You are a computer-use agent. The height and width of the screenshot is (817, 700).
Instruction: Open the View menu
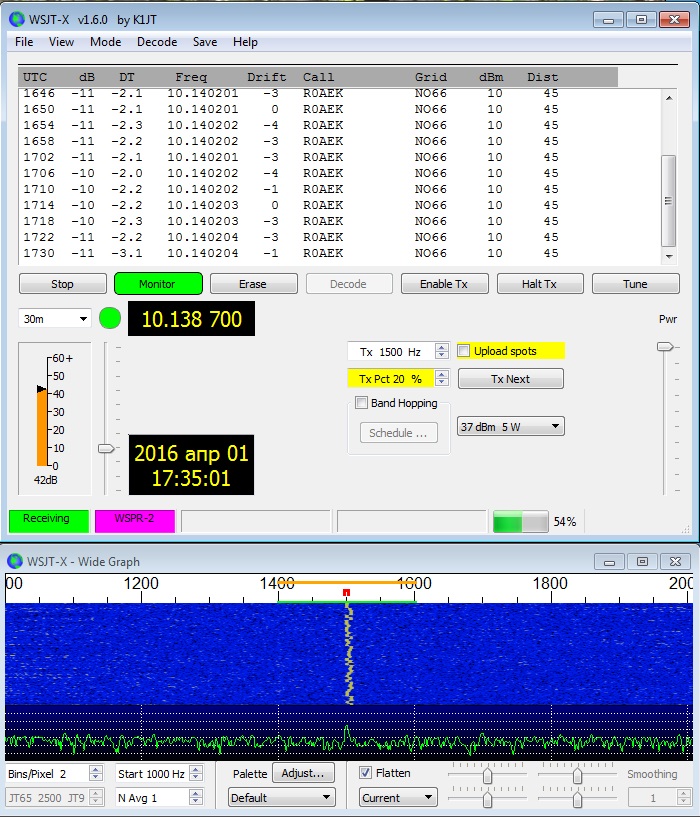tap(62, 42)
